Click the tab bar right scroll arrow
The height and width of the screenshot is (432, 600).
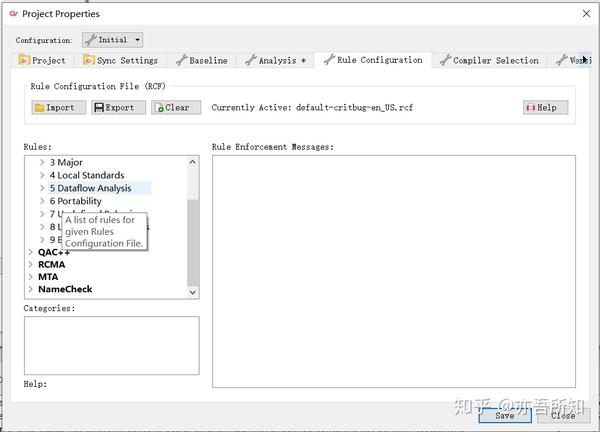pyautogui.click(x=584, y=60)
